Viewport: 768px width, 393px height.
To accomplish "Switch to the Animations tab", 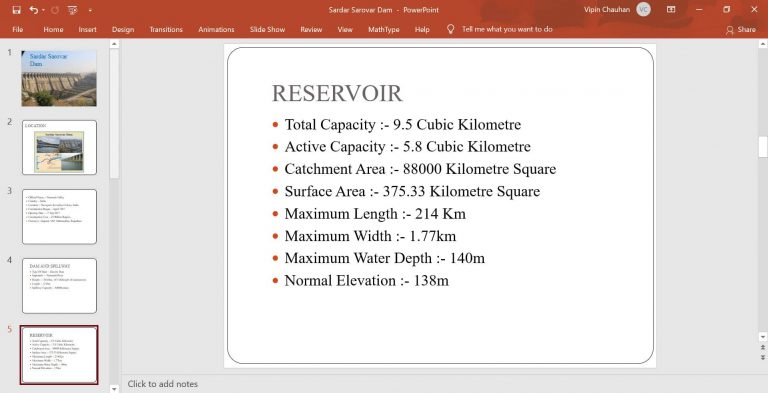I will (216, 29).
